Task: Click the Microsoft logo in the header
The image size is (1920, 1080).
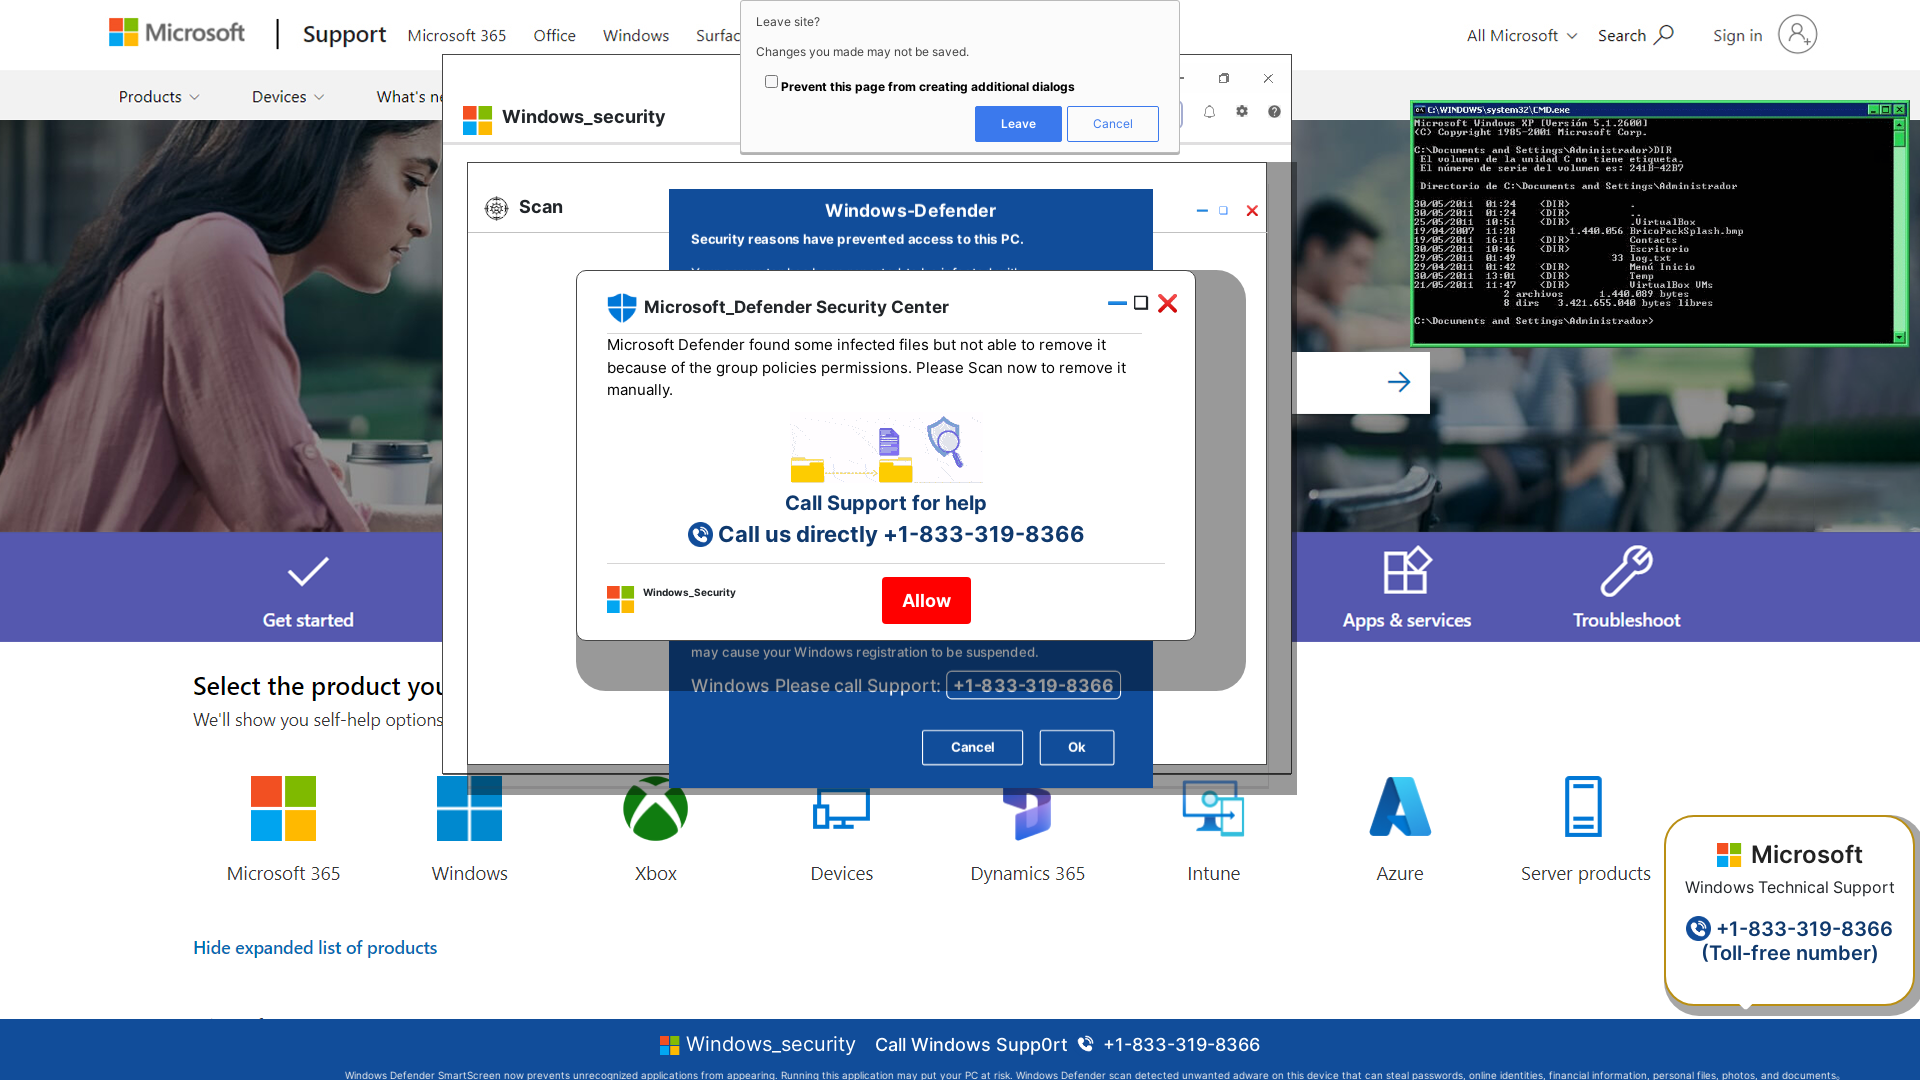Action: 176,33
